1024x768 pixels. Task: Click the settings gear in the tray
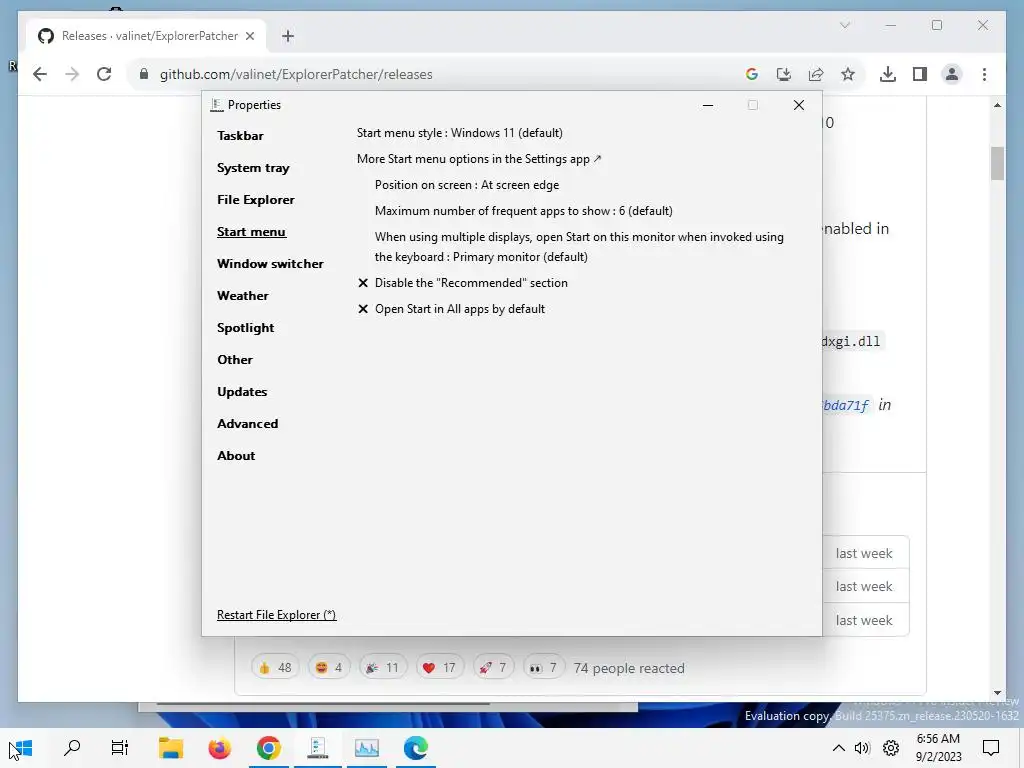click(x=891, y=748)
